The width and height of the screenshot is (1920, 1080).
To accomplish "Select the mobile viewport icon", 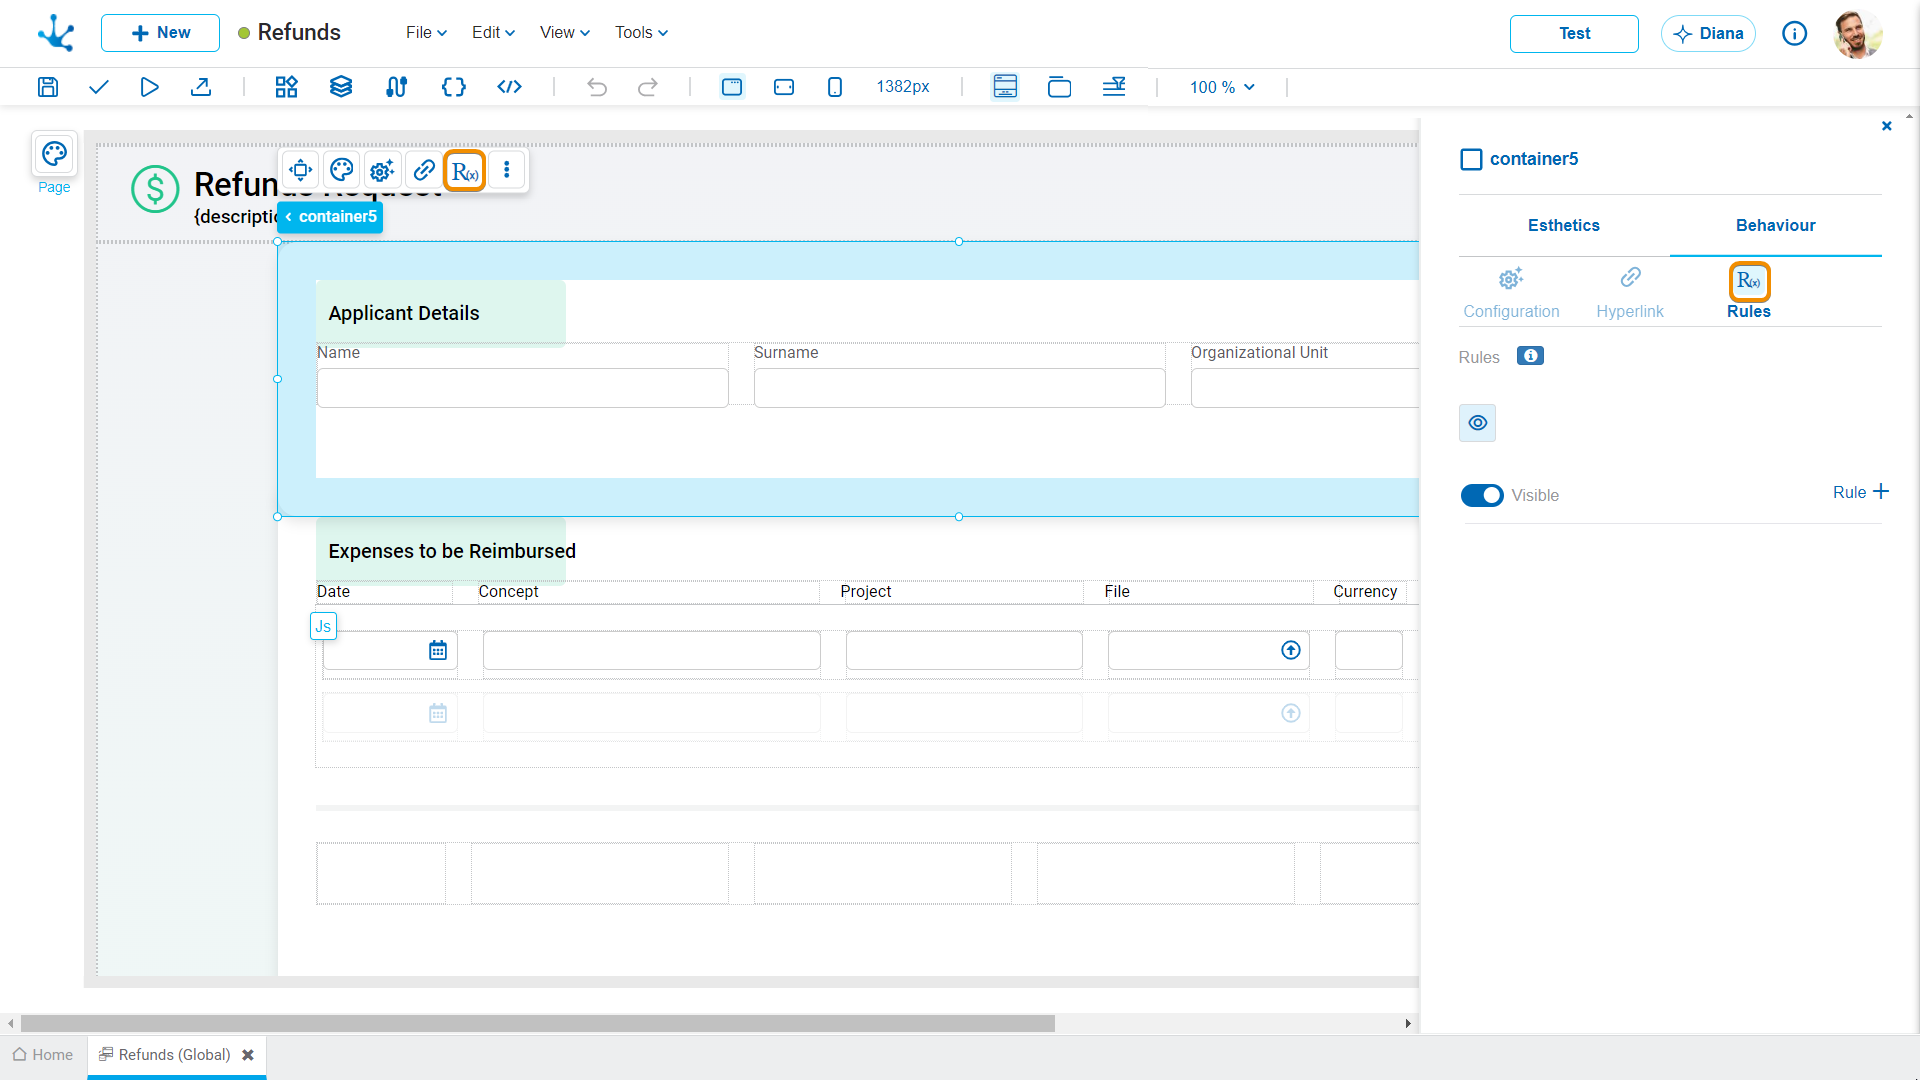I will 835,87.
